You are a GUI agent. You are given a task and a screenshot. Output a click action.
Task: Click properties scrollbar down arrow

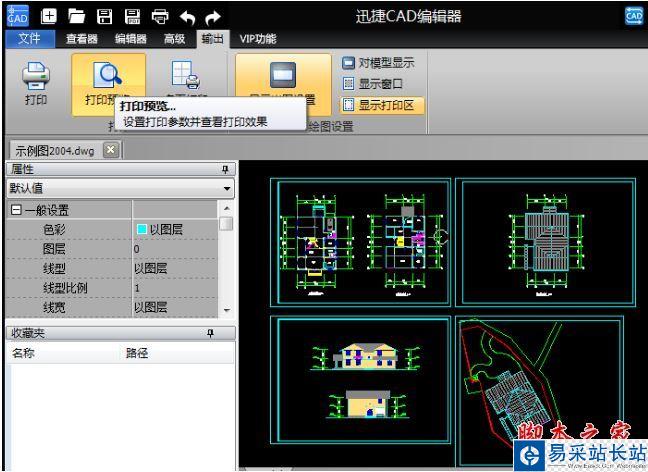(x=226, y=310)
